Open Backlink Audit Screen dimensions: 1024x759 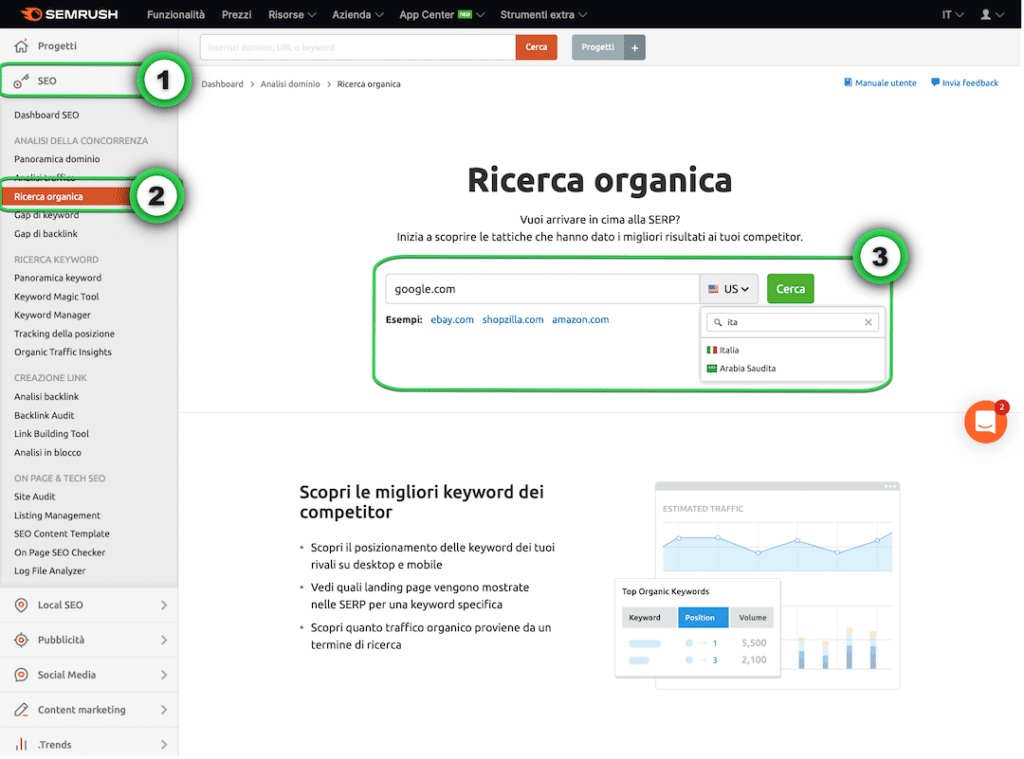44,415
